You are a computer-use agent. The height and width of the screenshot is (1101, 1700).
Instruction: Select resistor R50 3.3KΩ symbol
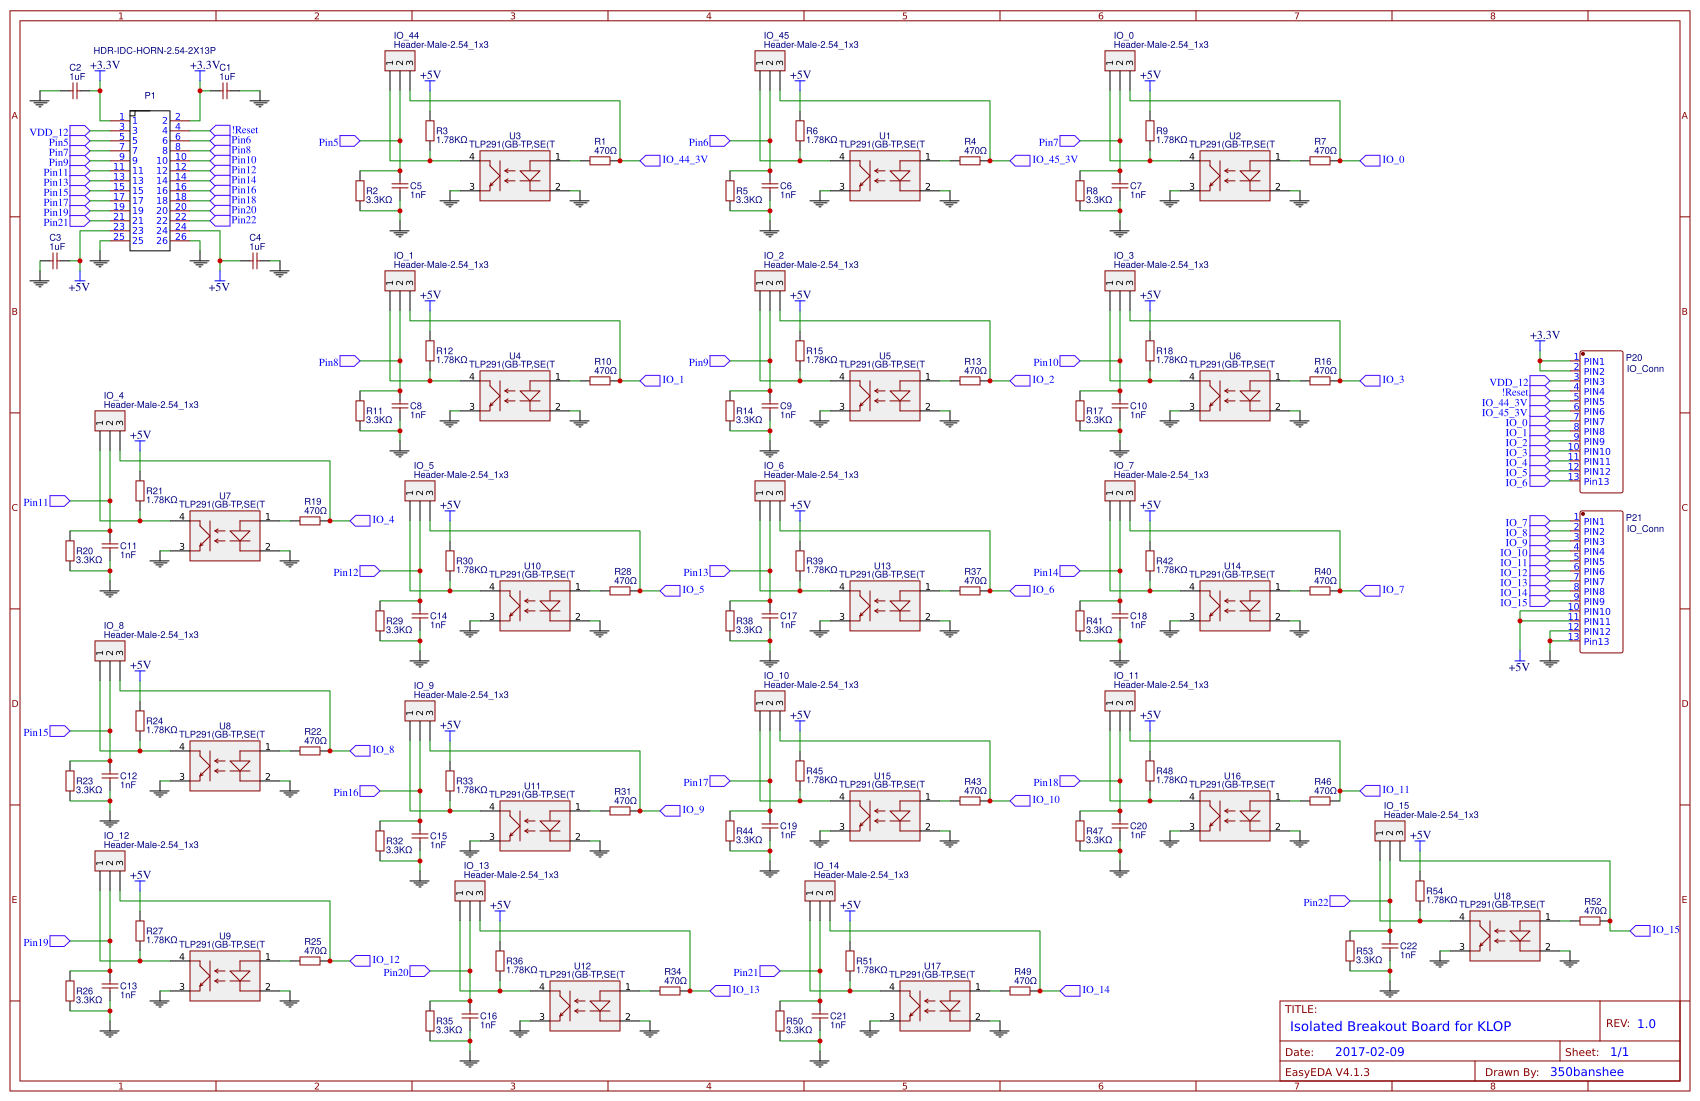(780, 1020)
